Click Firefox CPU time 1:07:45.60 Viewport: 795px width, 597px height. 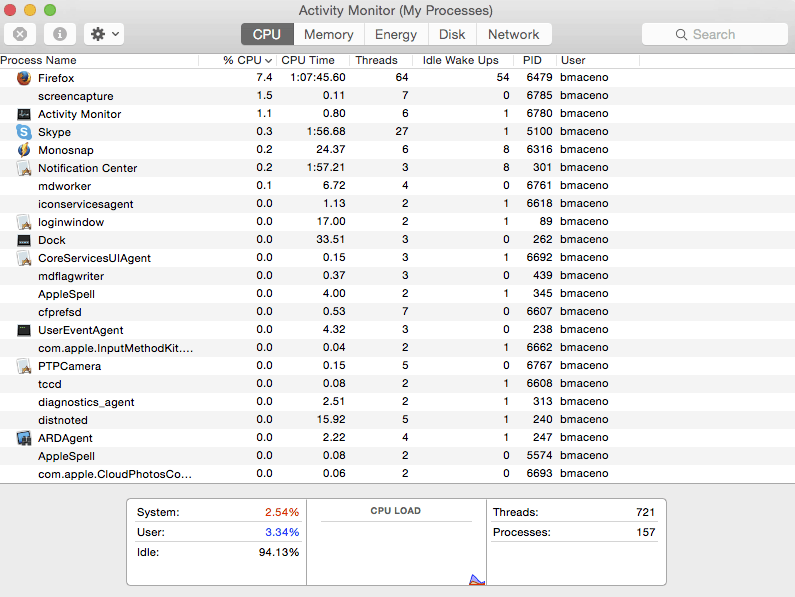(318, 78)
